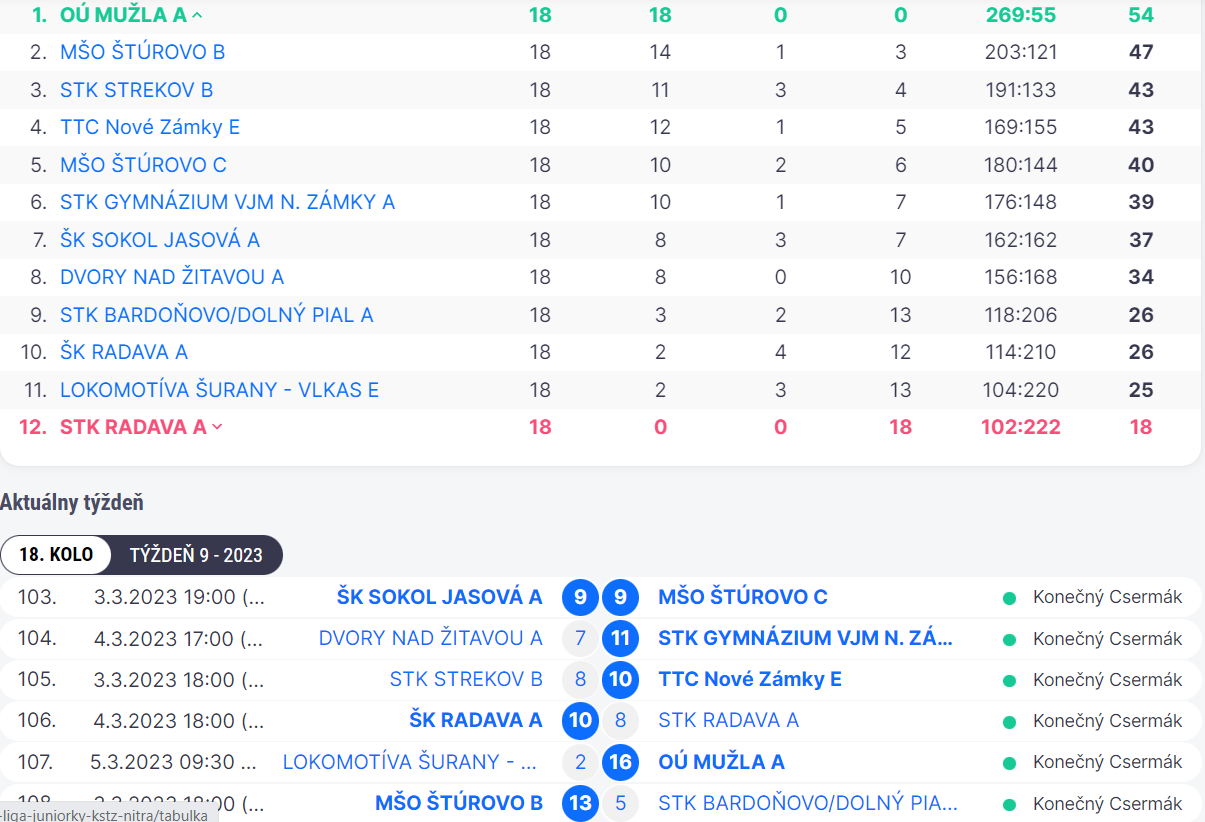1205x822 pixels.
Task: Click MŠO ŠTÚROVO B points value 47
Action: pyautogui.click(x=1141, y=52)
